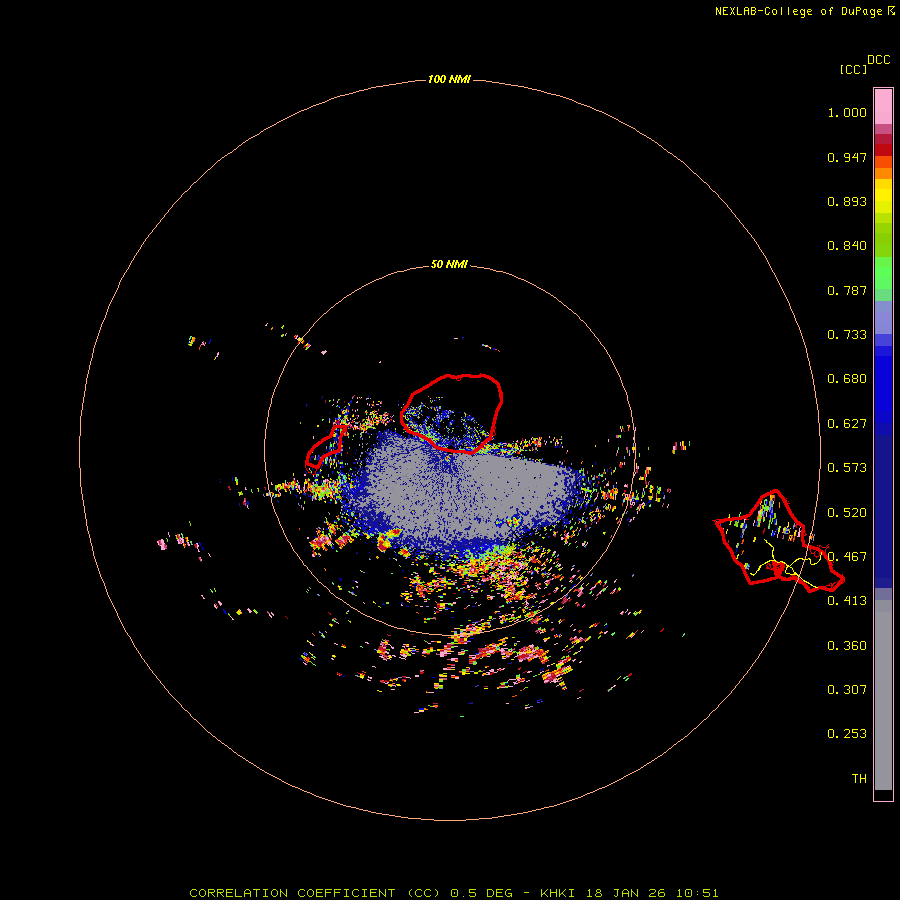Click the Correlation Coefficient caption at bottom

pos(453,893)
